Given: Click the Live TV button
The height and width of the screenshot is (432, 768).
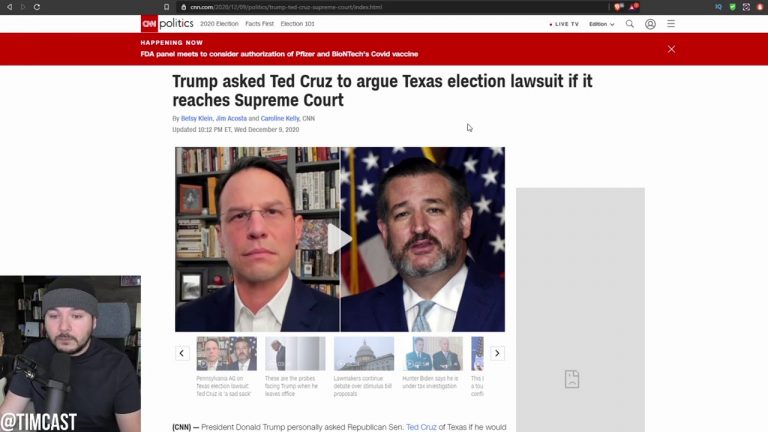Looking at the screenshot, I should click(x=564, y=24).
